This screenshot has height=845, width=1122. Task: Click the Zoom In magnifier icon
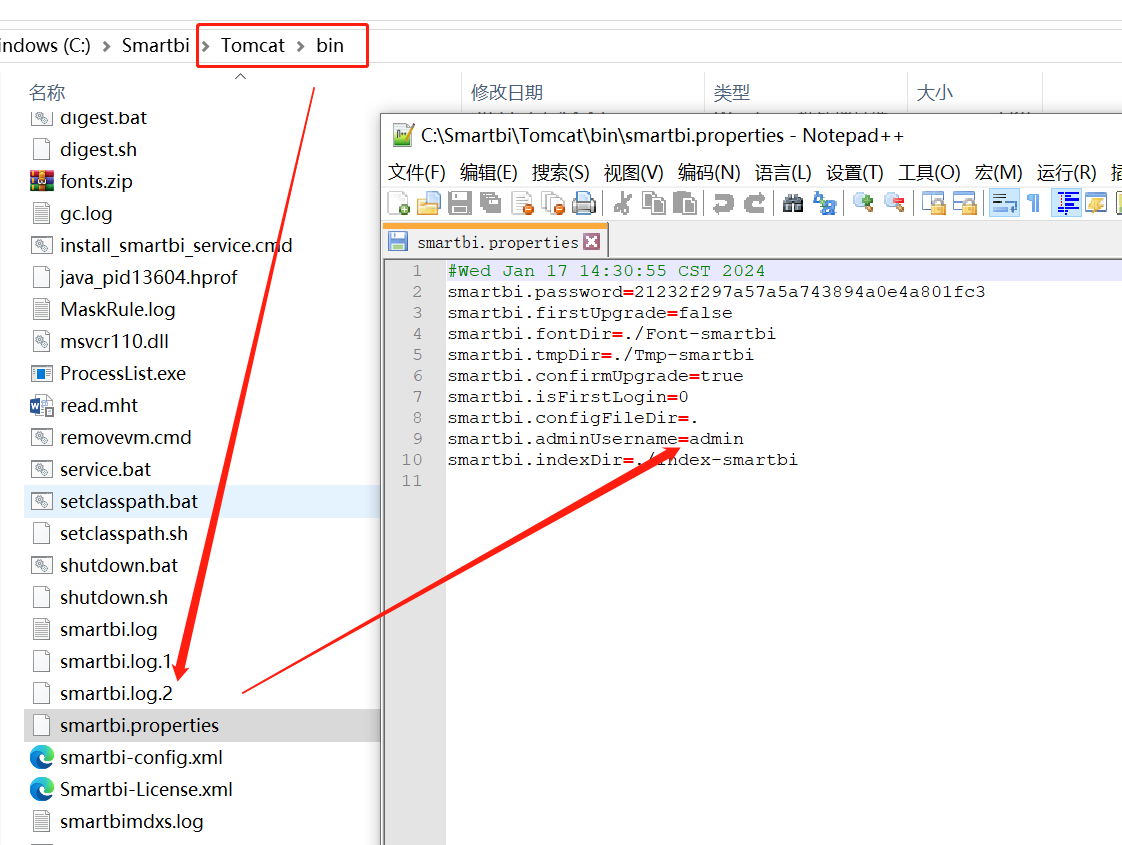pyautogui.click(x=863, y=204)
